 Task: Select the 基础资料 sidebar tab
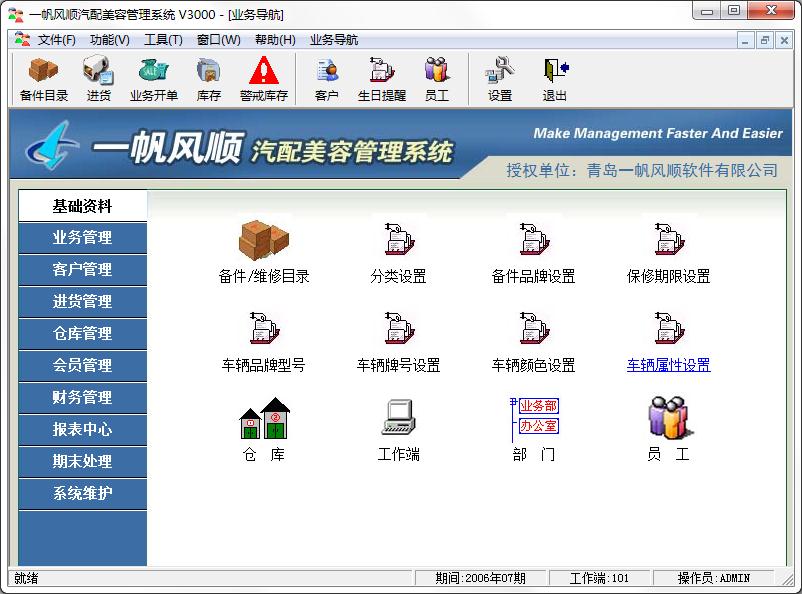tap(82, 206)
